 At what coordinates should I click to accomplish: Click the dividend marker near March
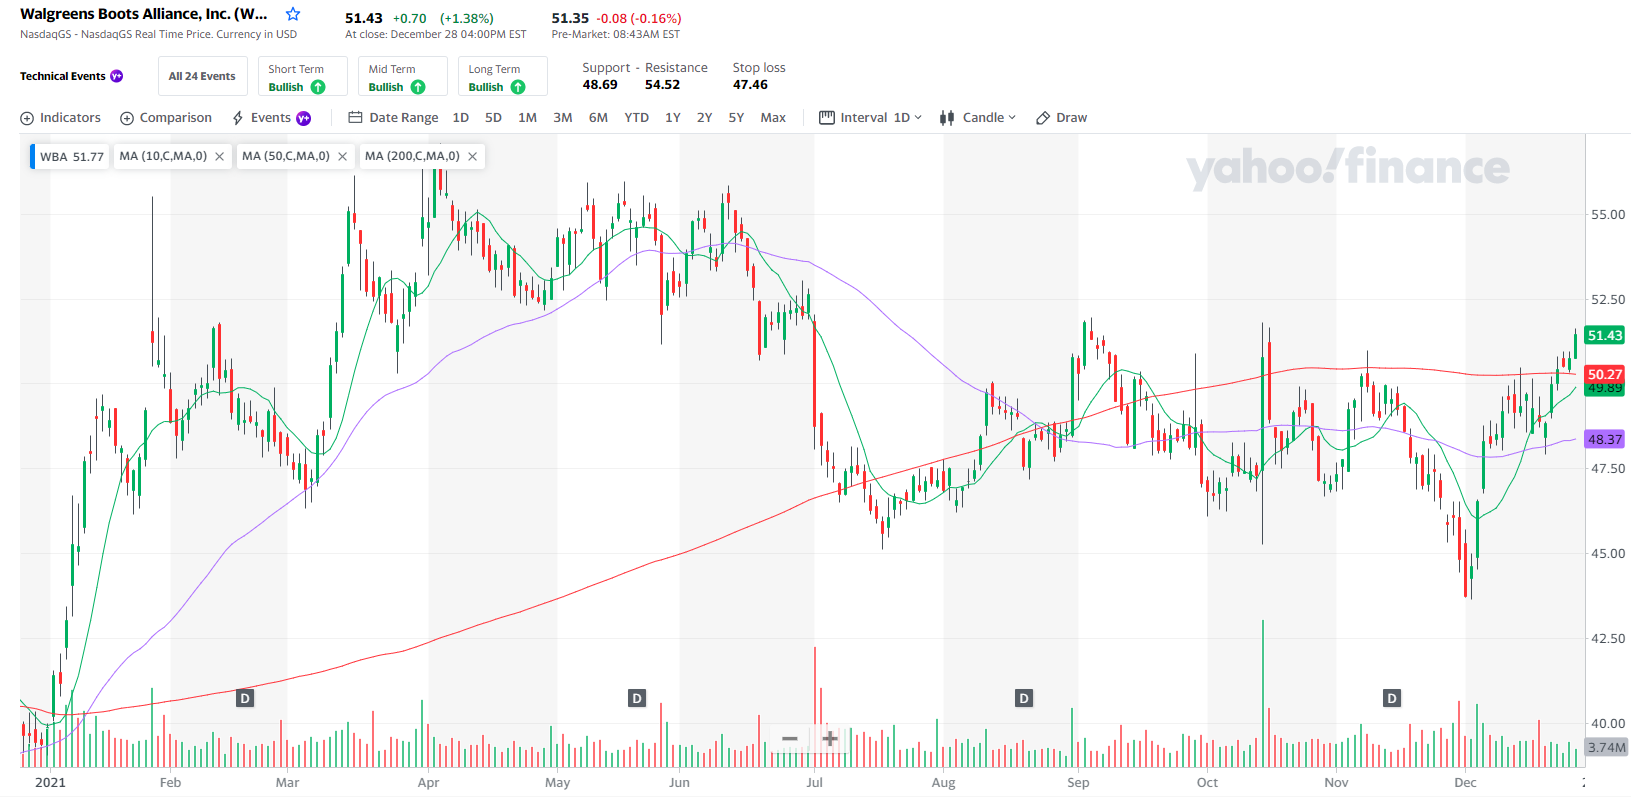point(245,698)
